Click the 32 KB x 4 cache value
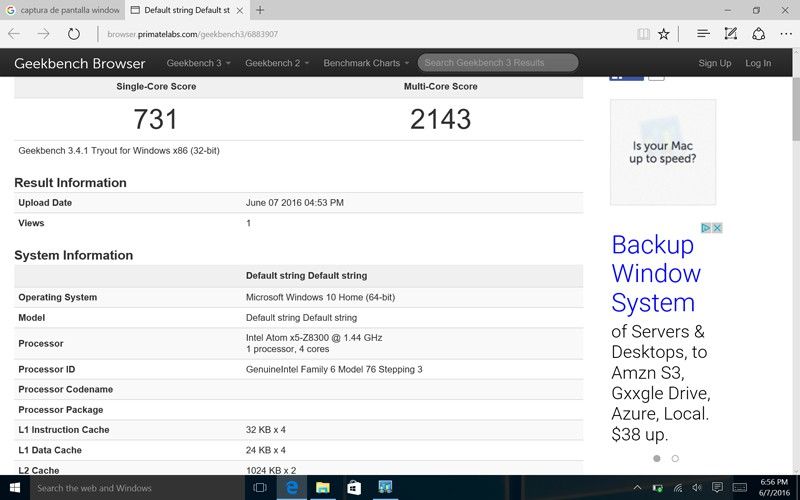 tap(266, 430)
